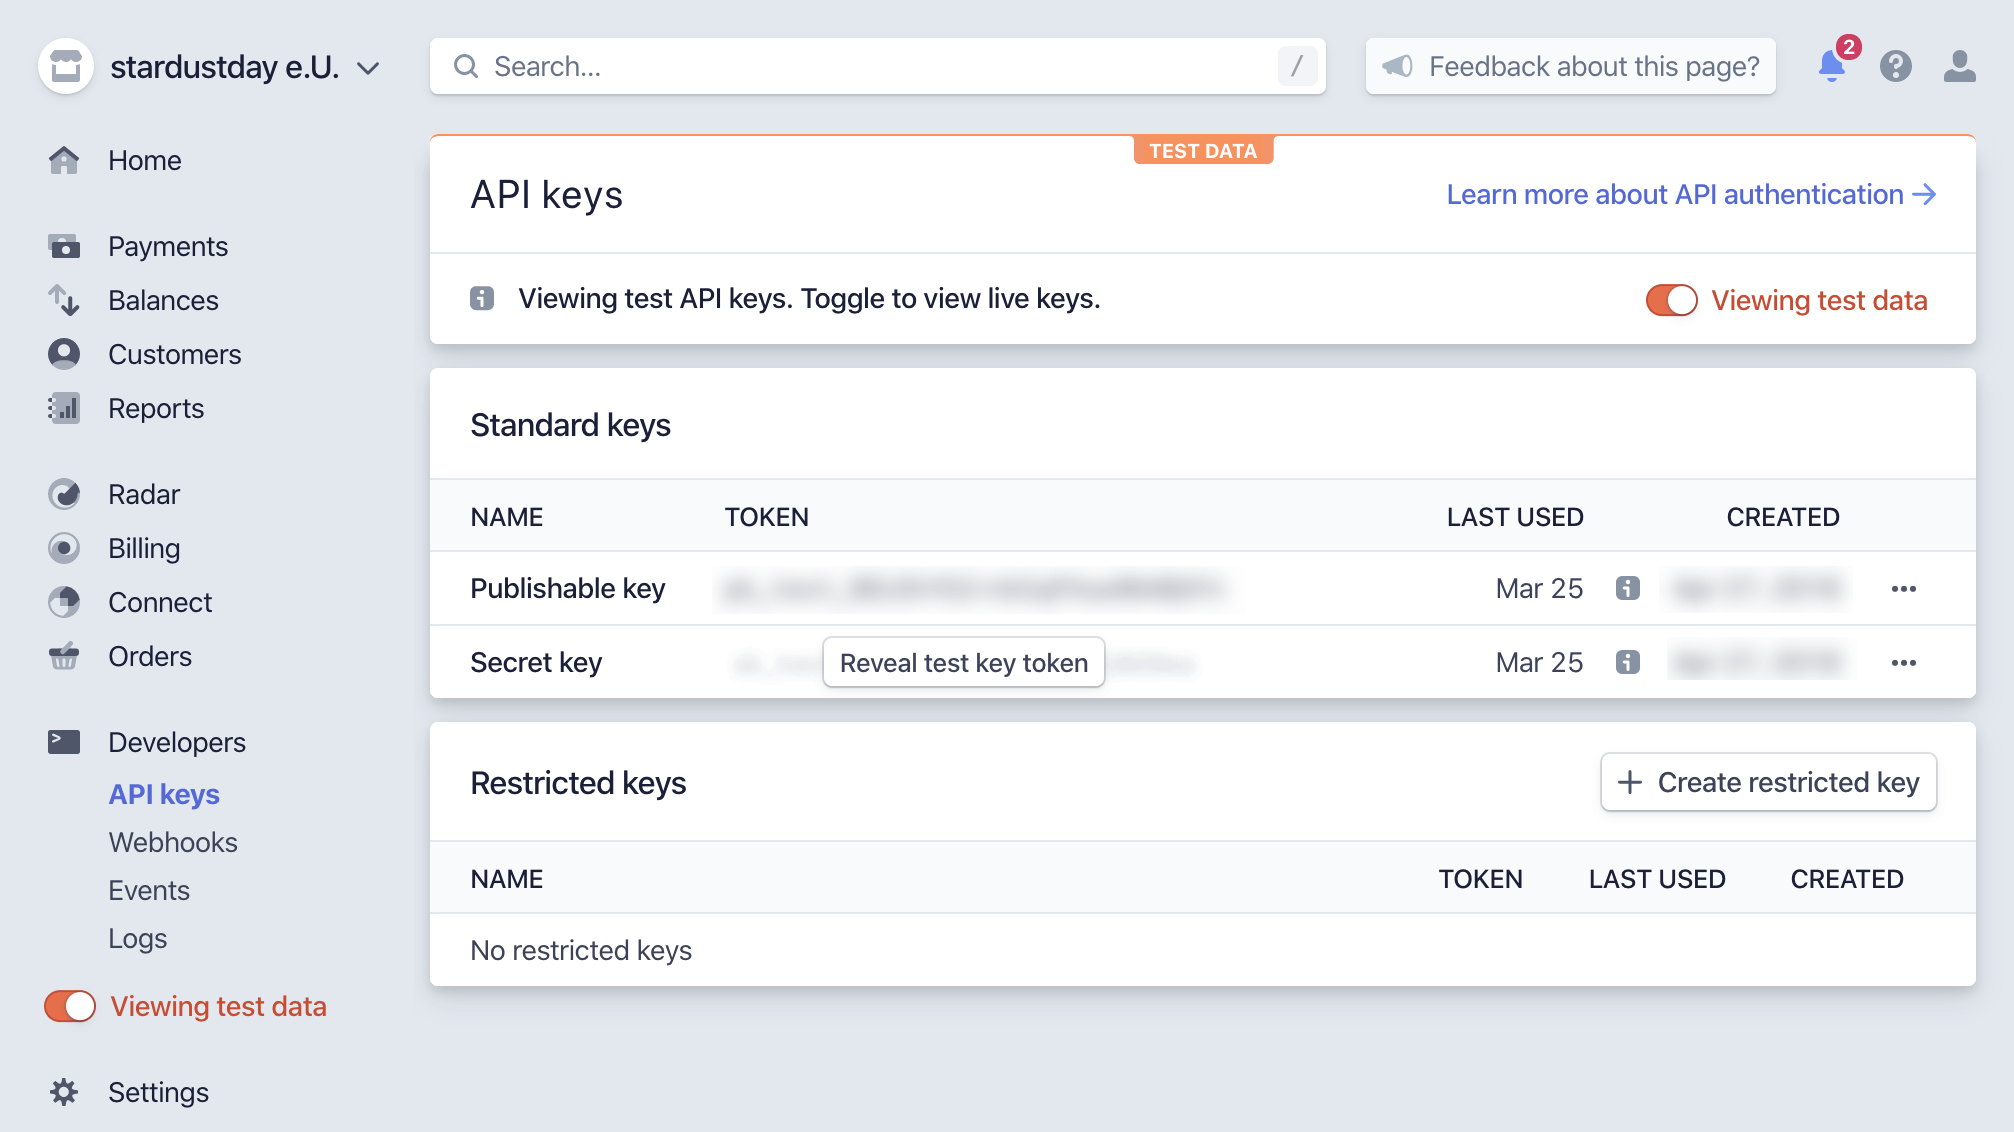Click the TEST DATA badge

(1203, 151)
